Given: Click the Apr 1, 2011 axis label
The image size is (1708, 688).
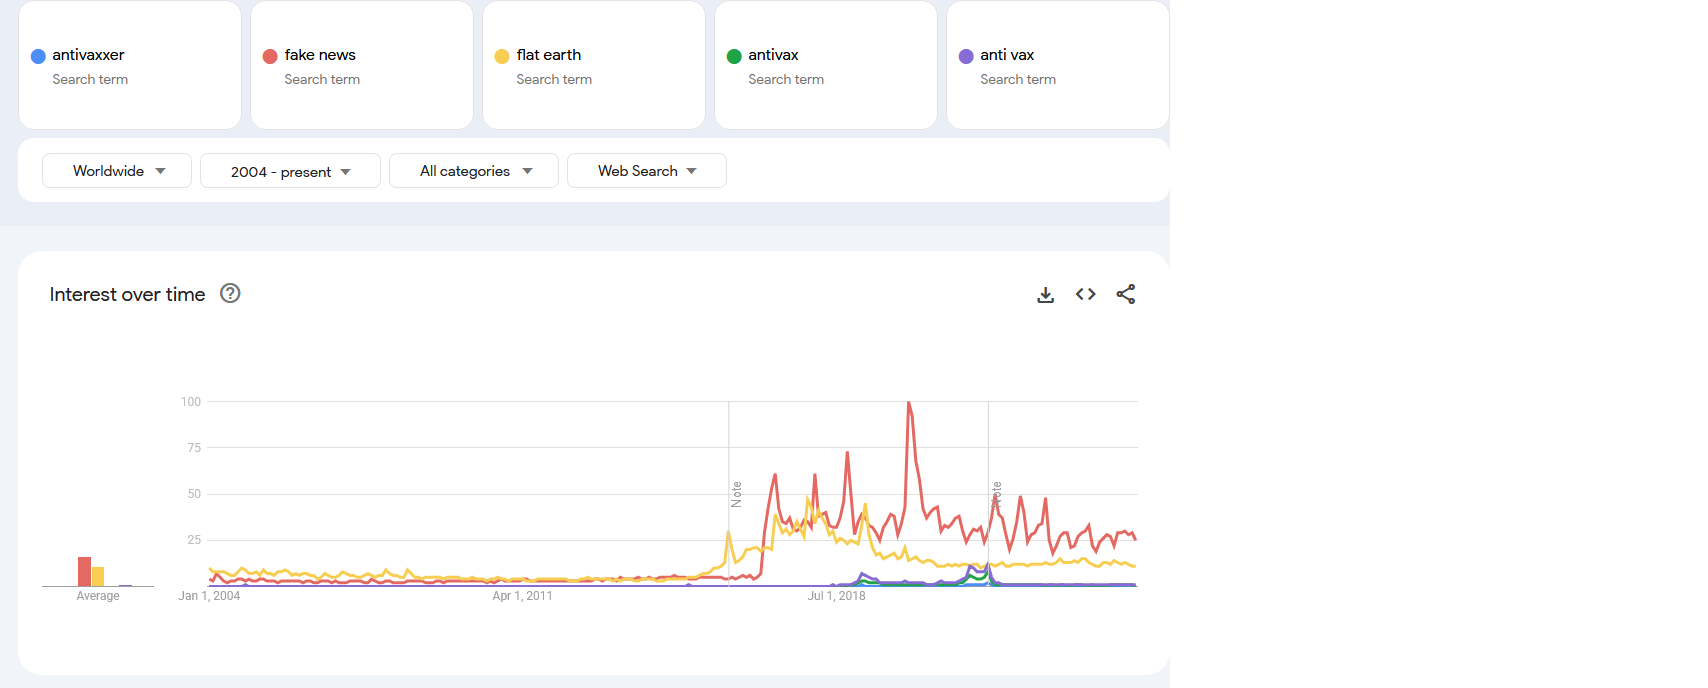Looking at the screenshot, I should [522, 596].
